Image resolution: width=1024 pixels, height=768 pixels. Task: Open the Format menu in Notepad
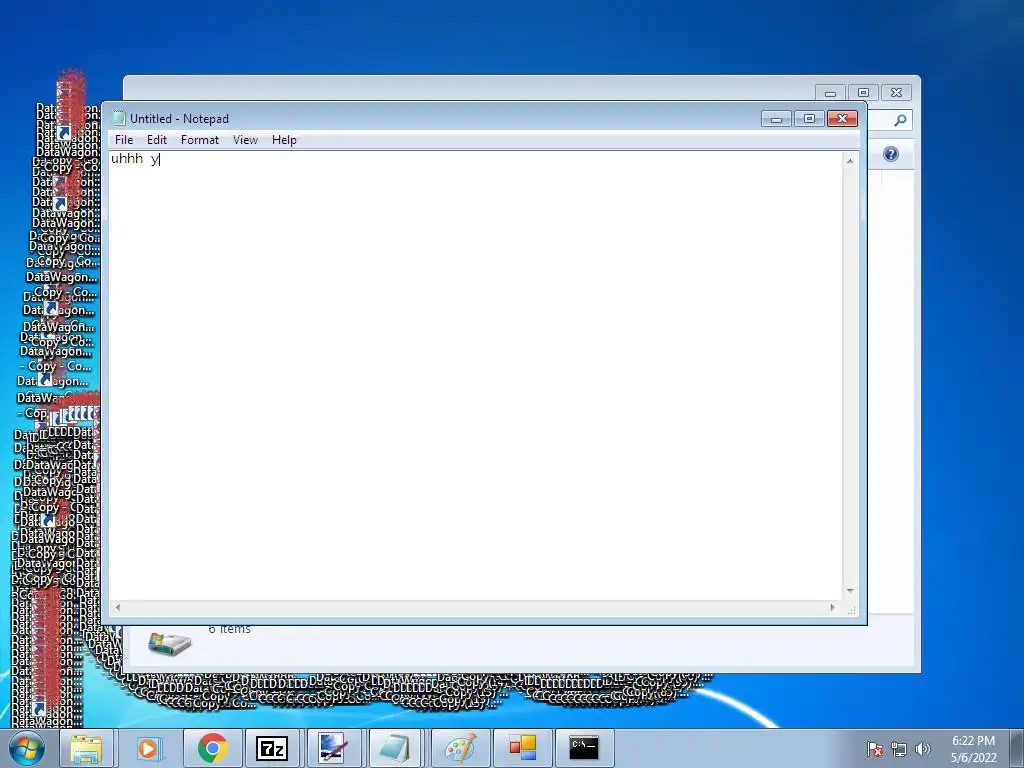[x=200, y=140]
